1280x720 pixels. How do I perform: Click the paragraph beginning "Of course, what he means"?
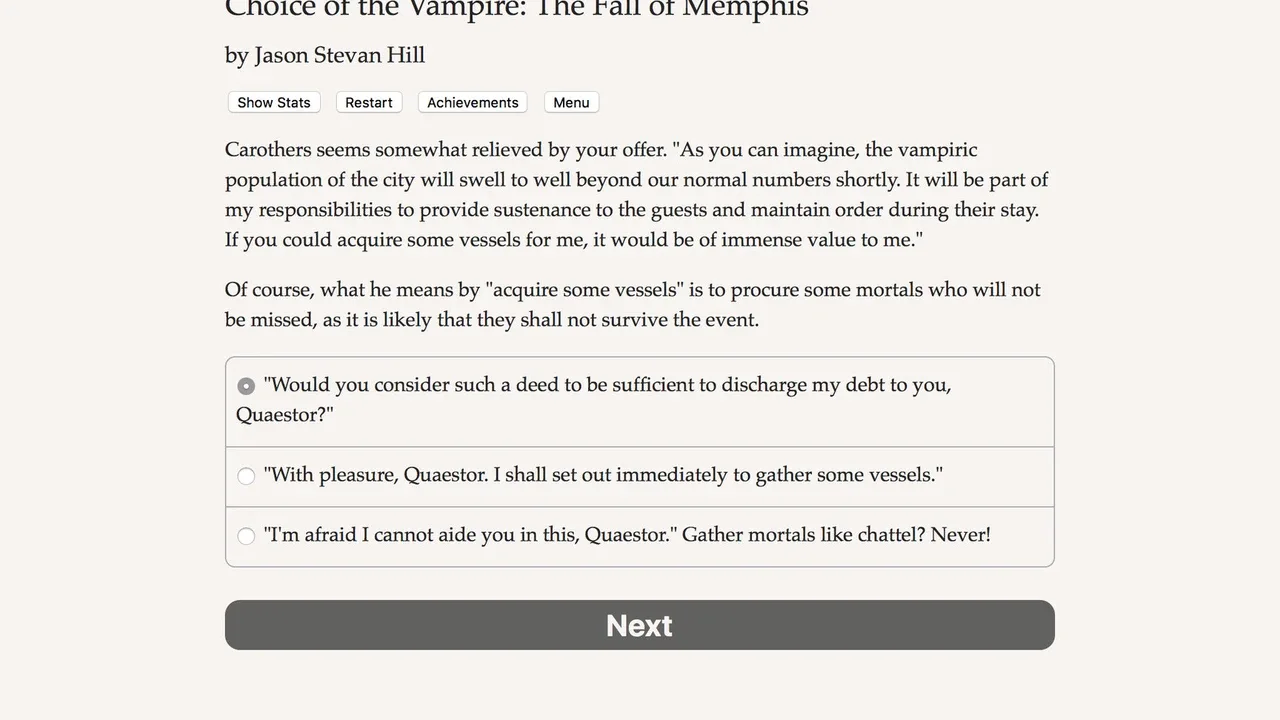pyautogui.click(x=633, y=305)
